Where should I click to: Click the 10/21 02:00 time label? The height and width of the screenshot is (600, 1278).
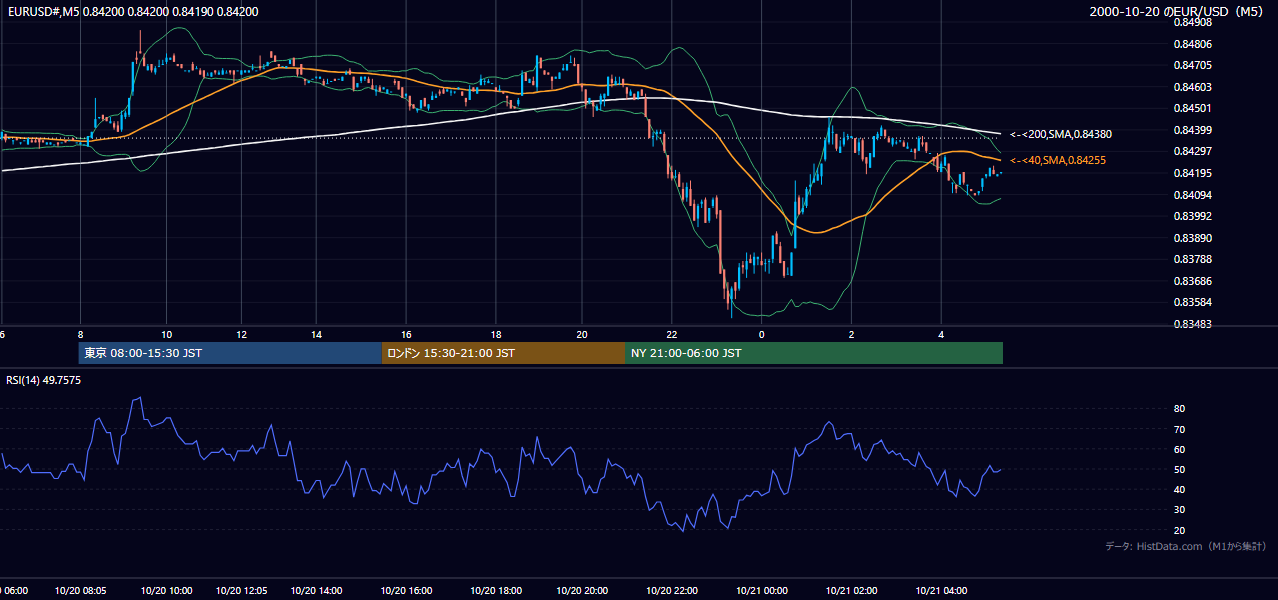pyautogui.click(x=851, y=591)
